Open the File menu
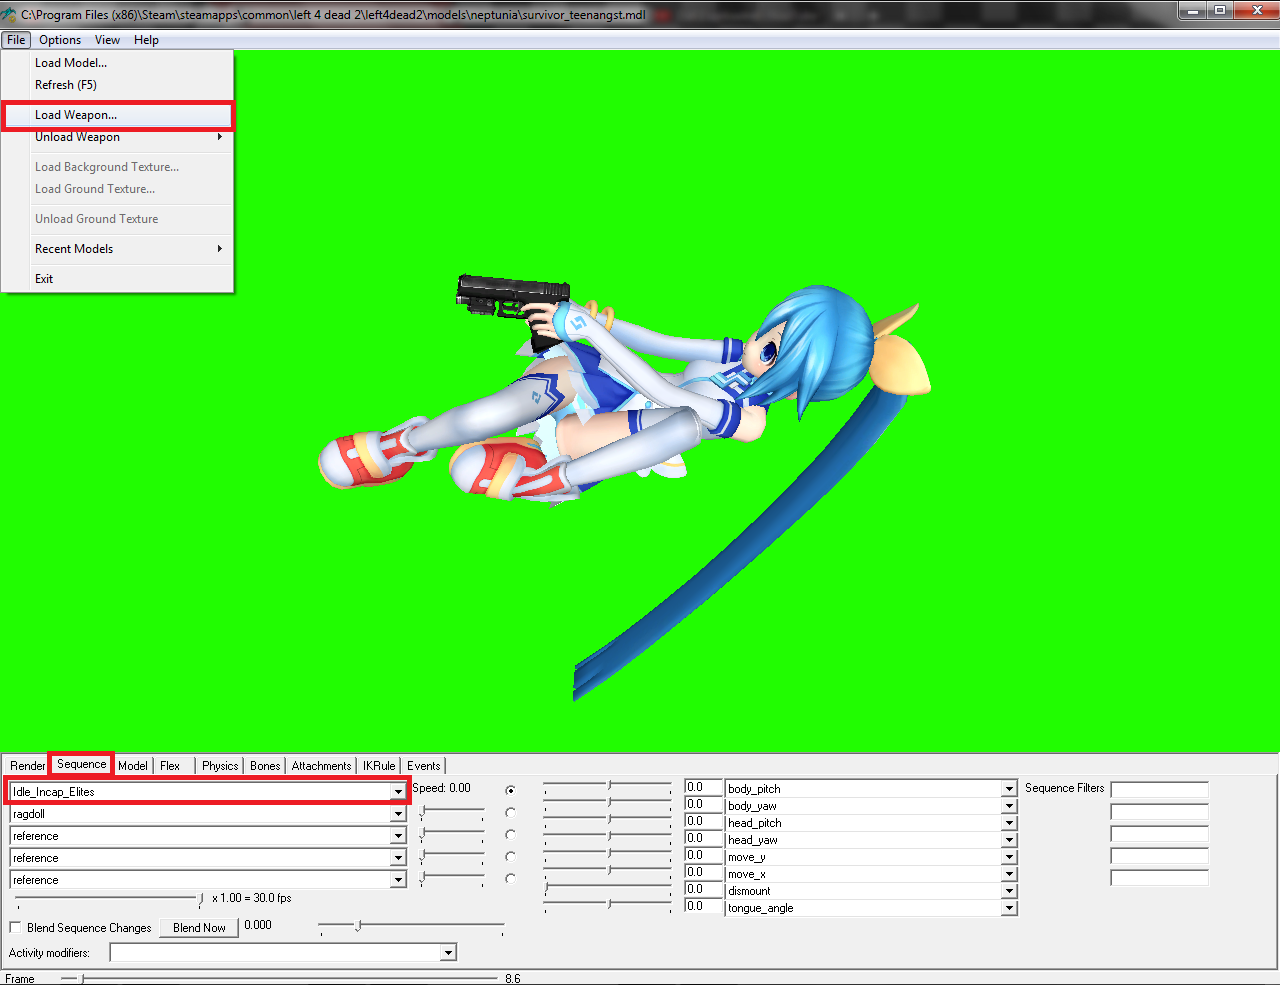The image size is (1280, 985). [x=16, y=40]
